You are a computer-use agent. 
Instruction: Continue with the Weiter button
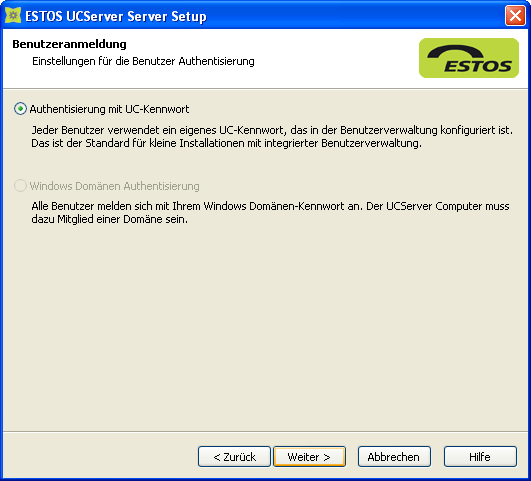tap(309, 457)
